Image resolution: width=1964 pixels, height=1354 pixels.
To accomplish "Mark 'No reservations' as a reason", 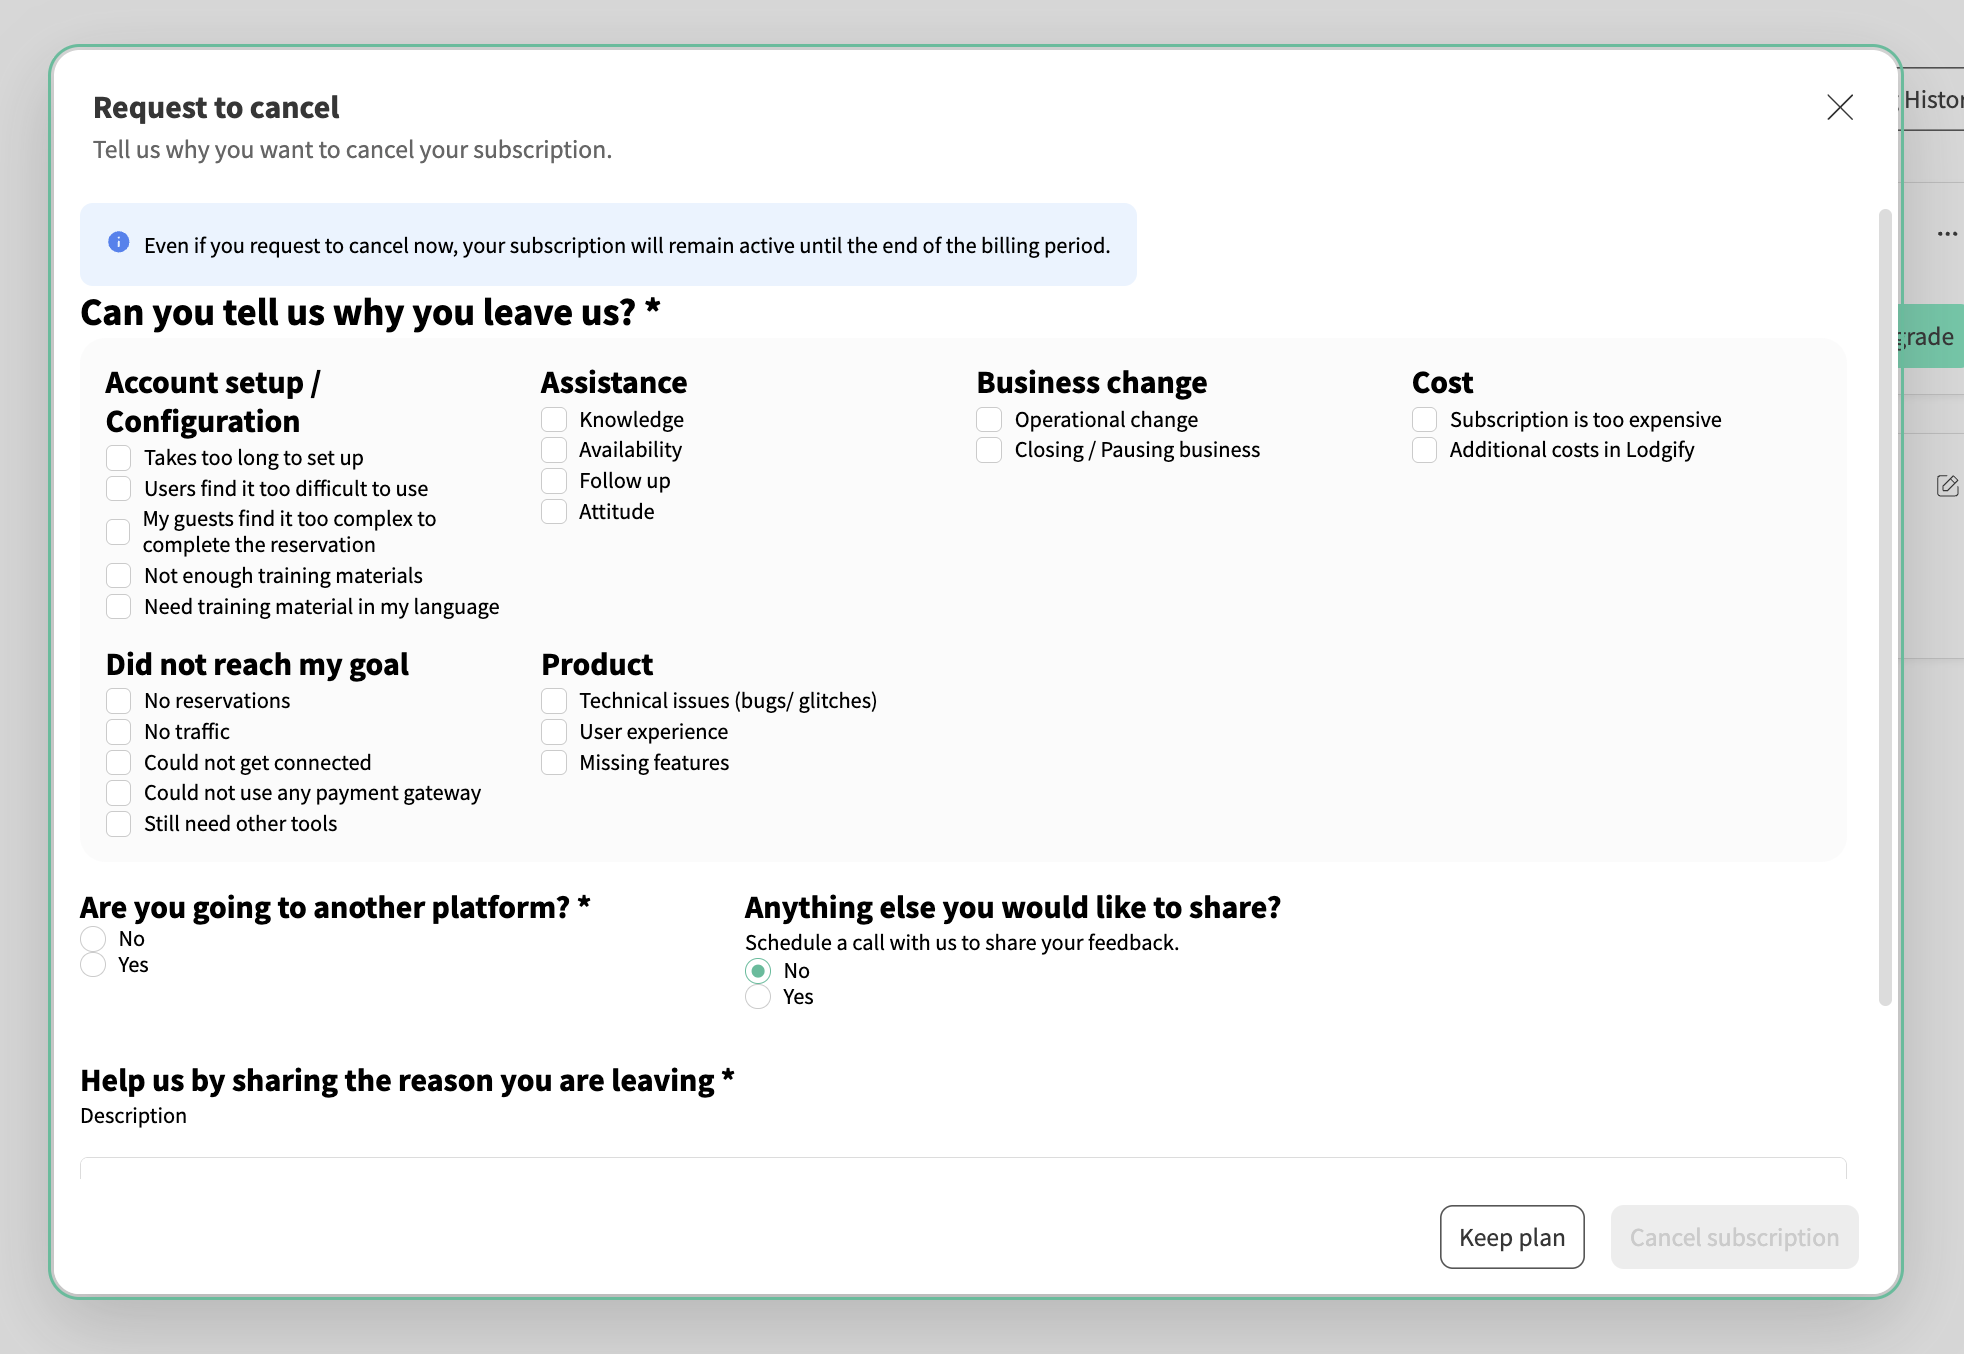I will pyautogui.click(x=119, y=701).
